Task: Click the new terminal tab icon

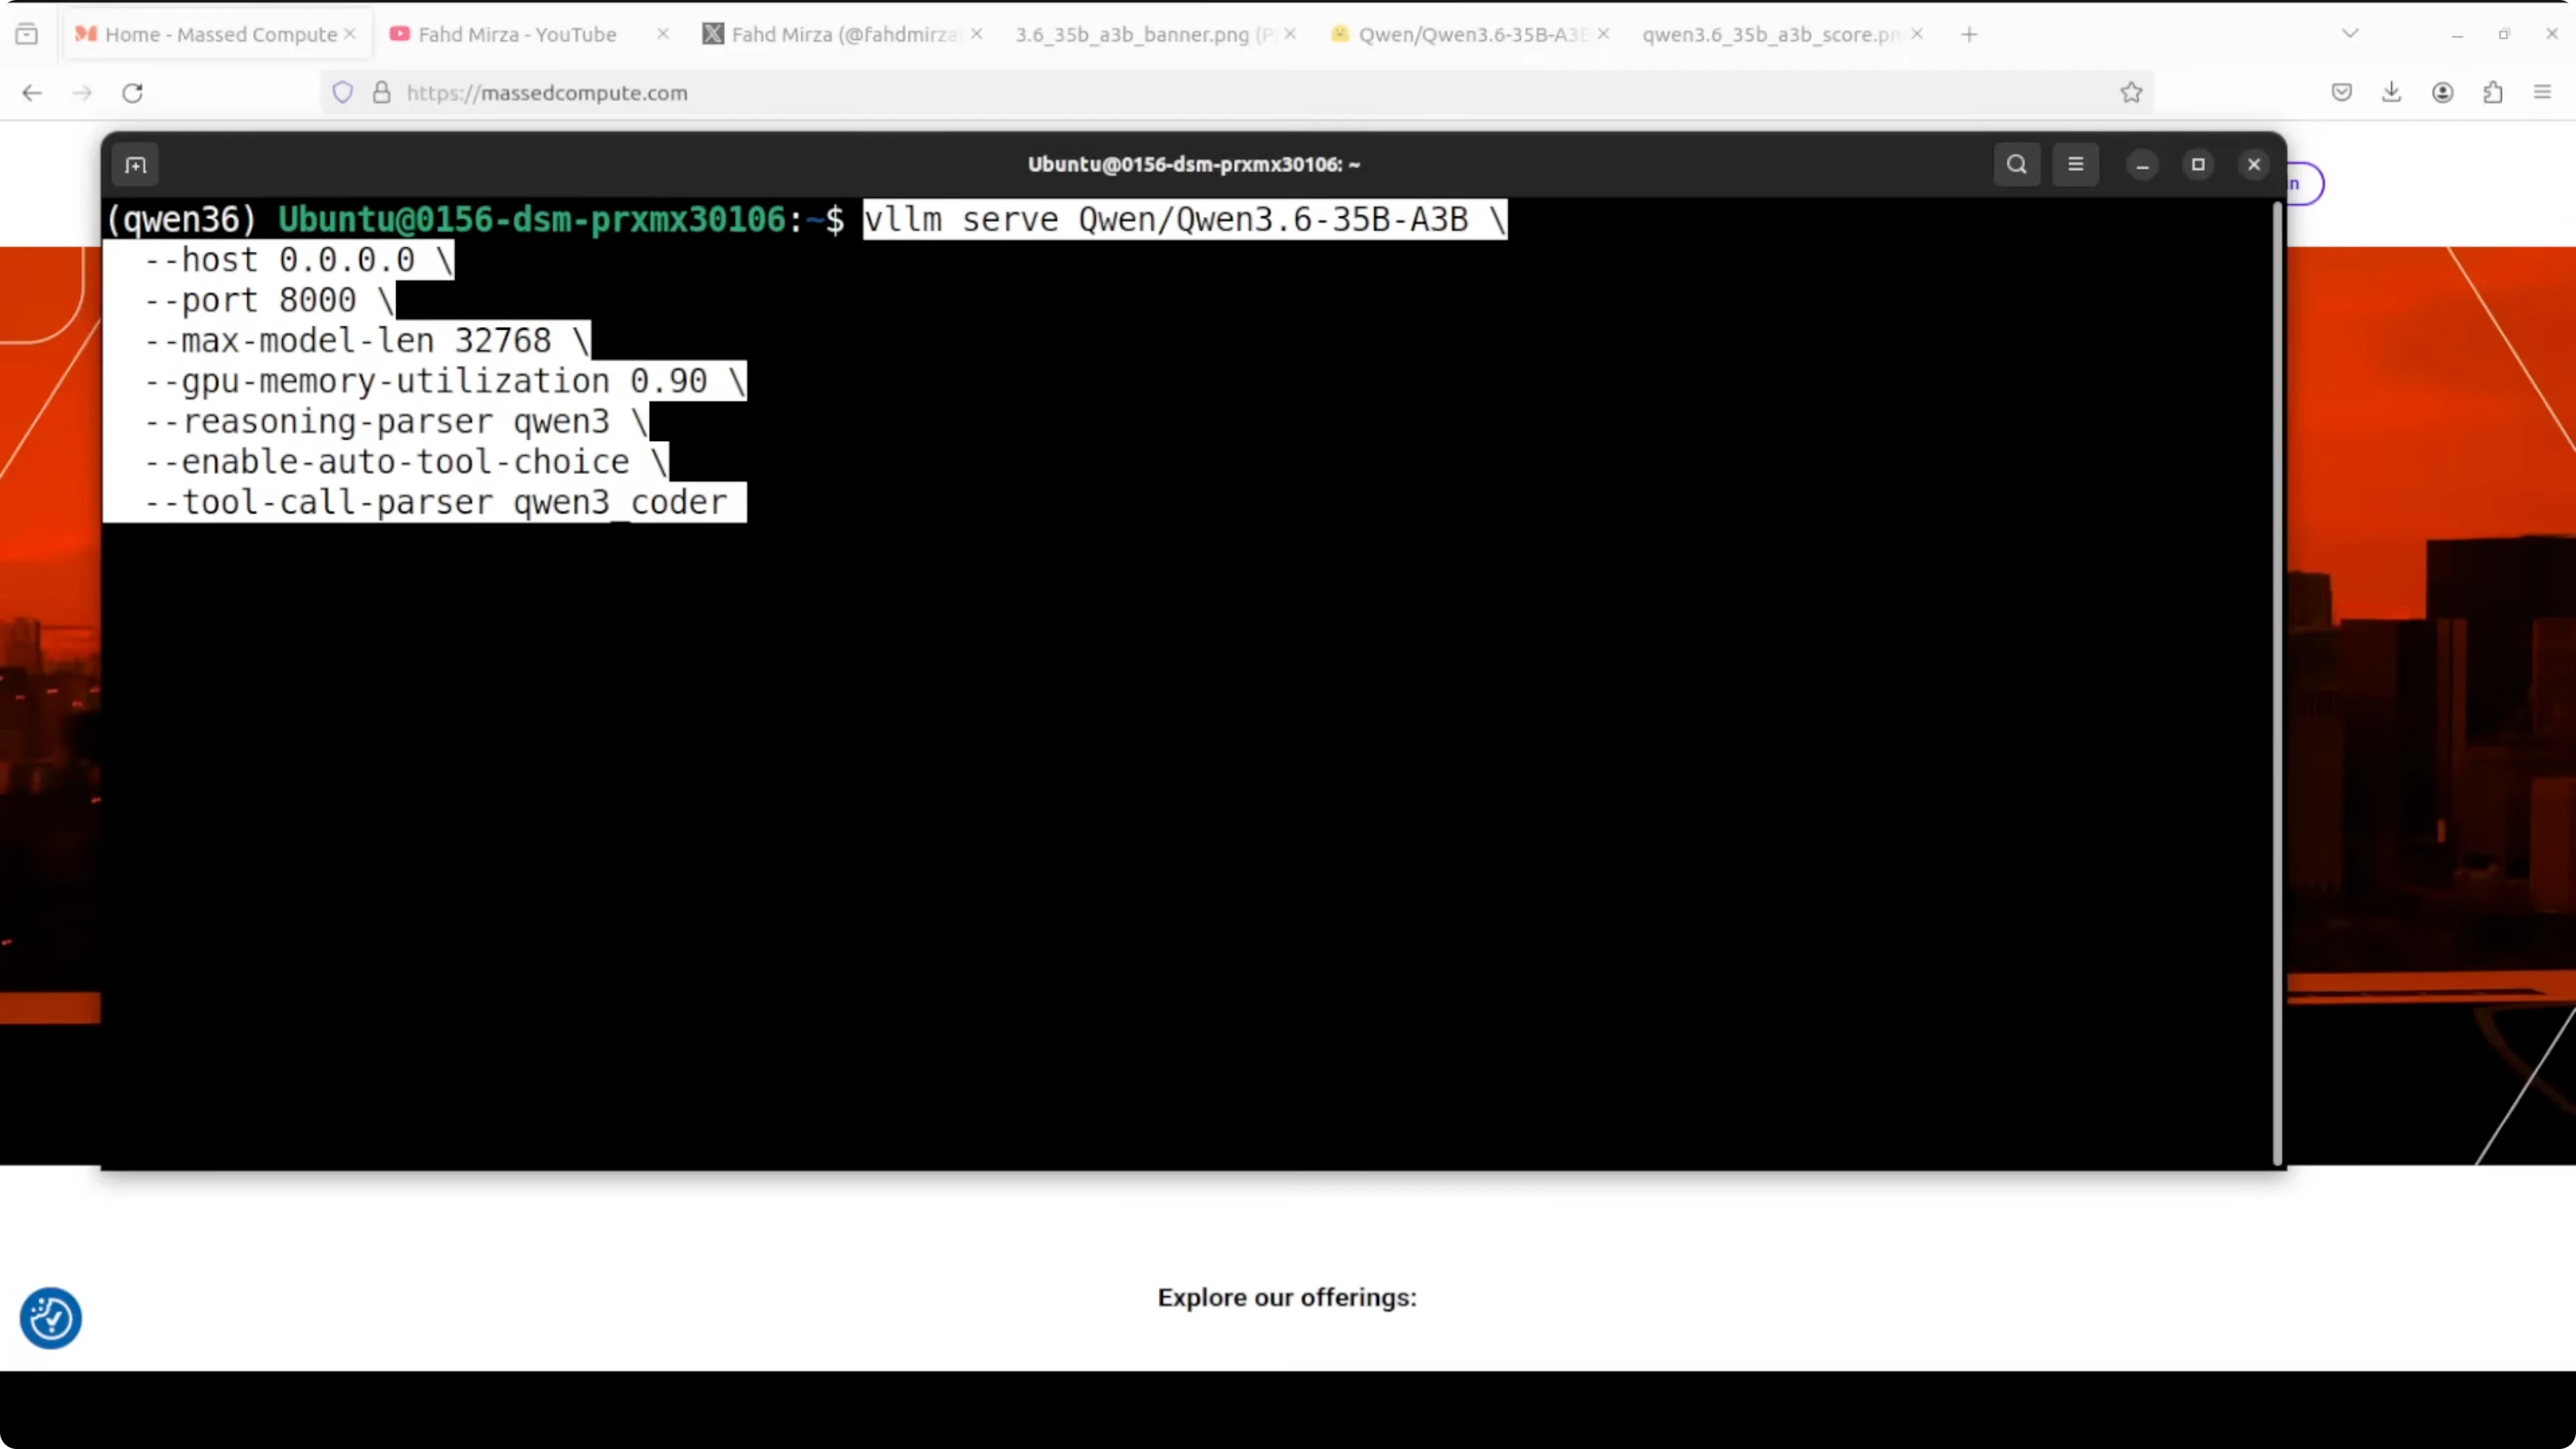Action: point(136,165)
